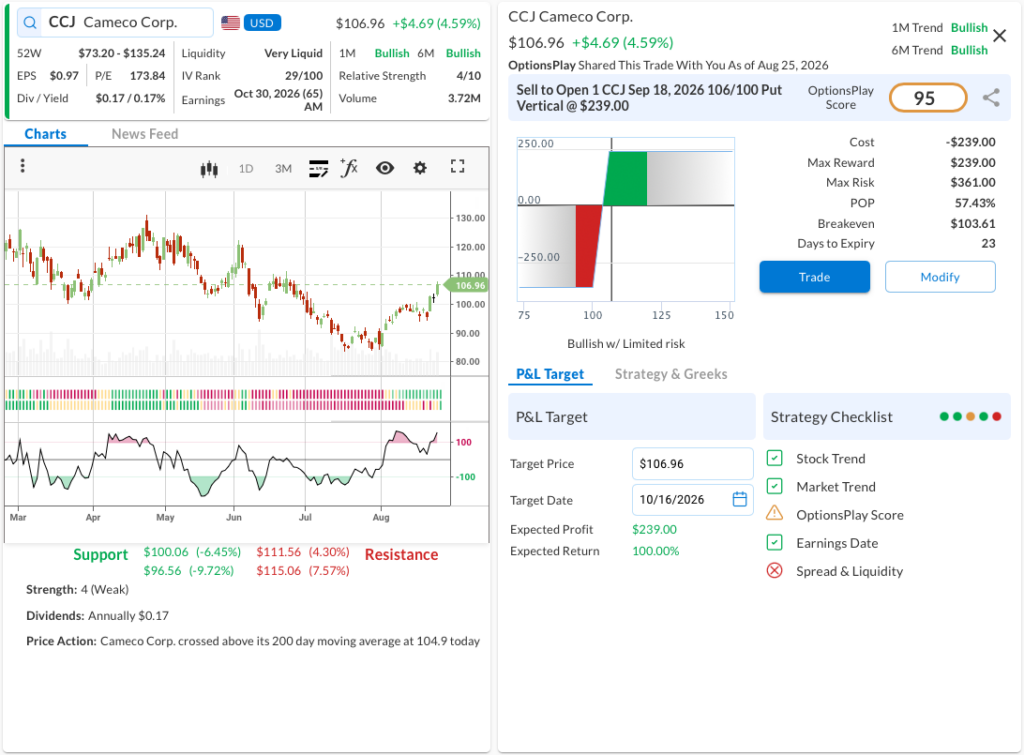Click the Spread & Liquidity failed indicator

point(775,571)
